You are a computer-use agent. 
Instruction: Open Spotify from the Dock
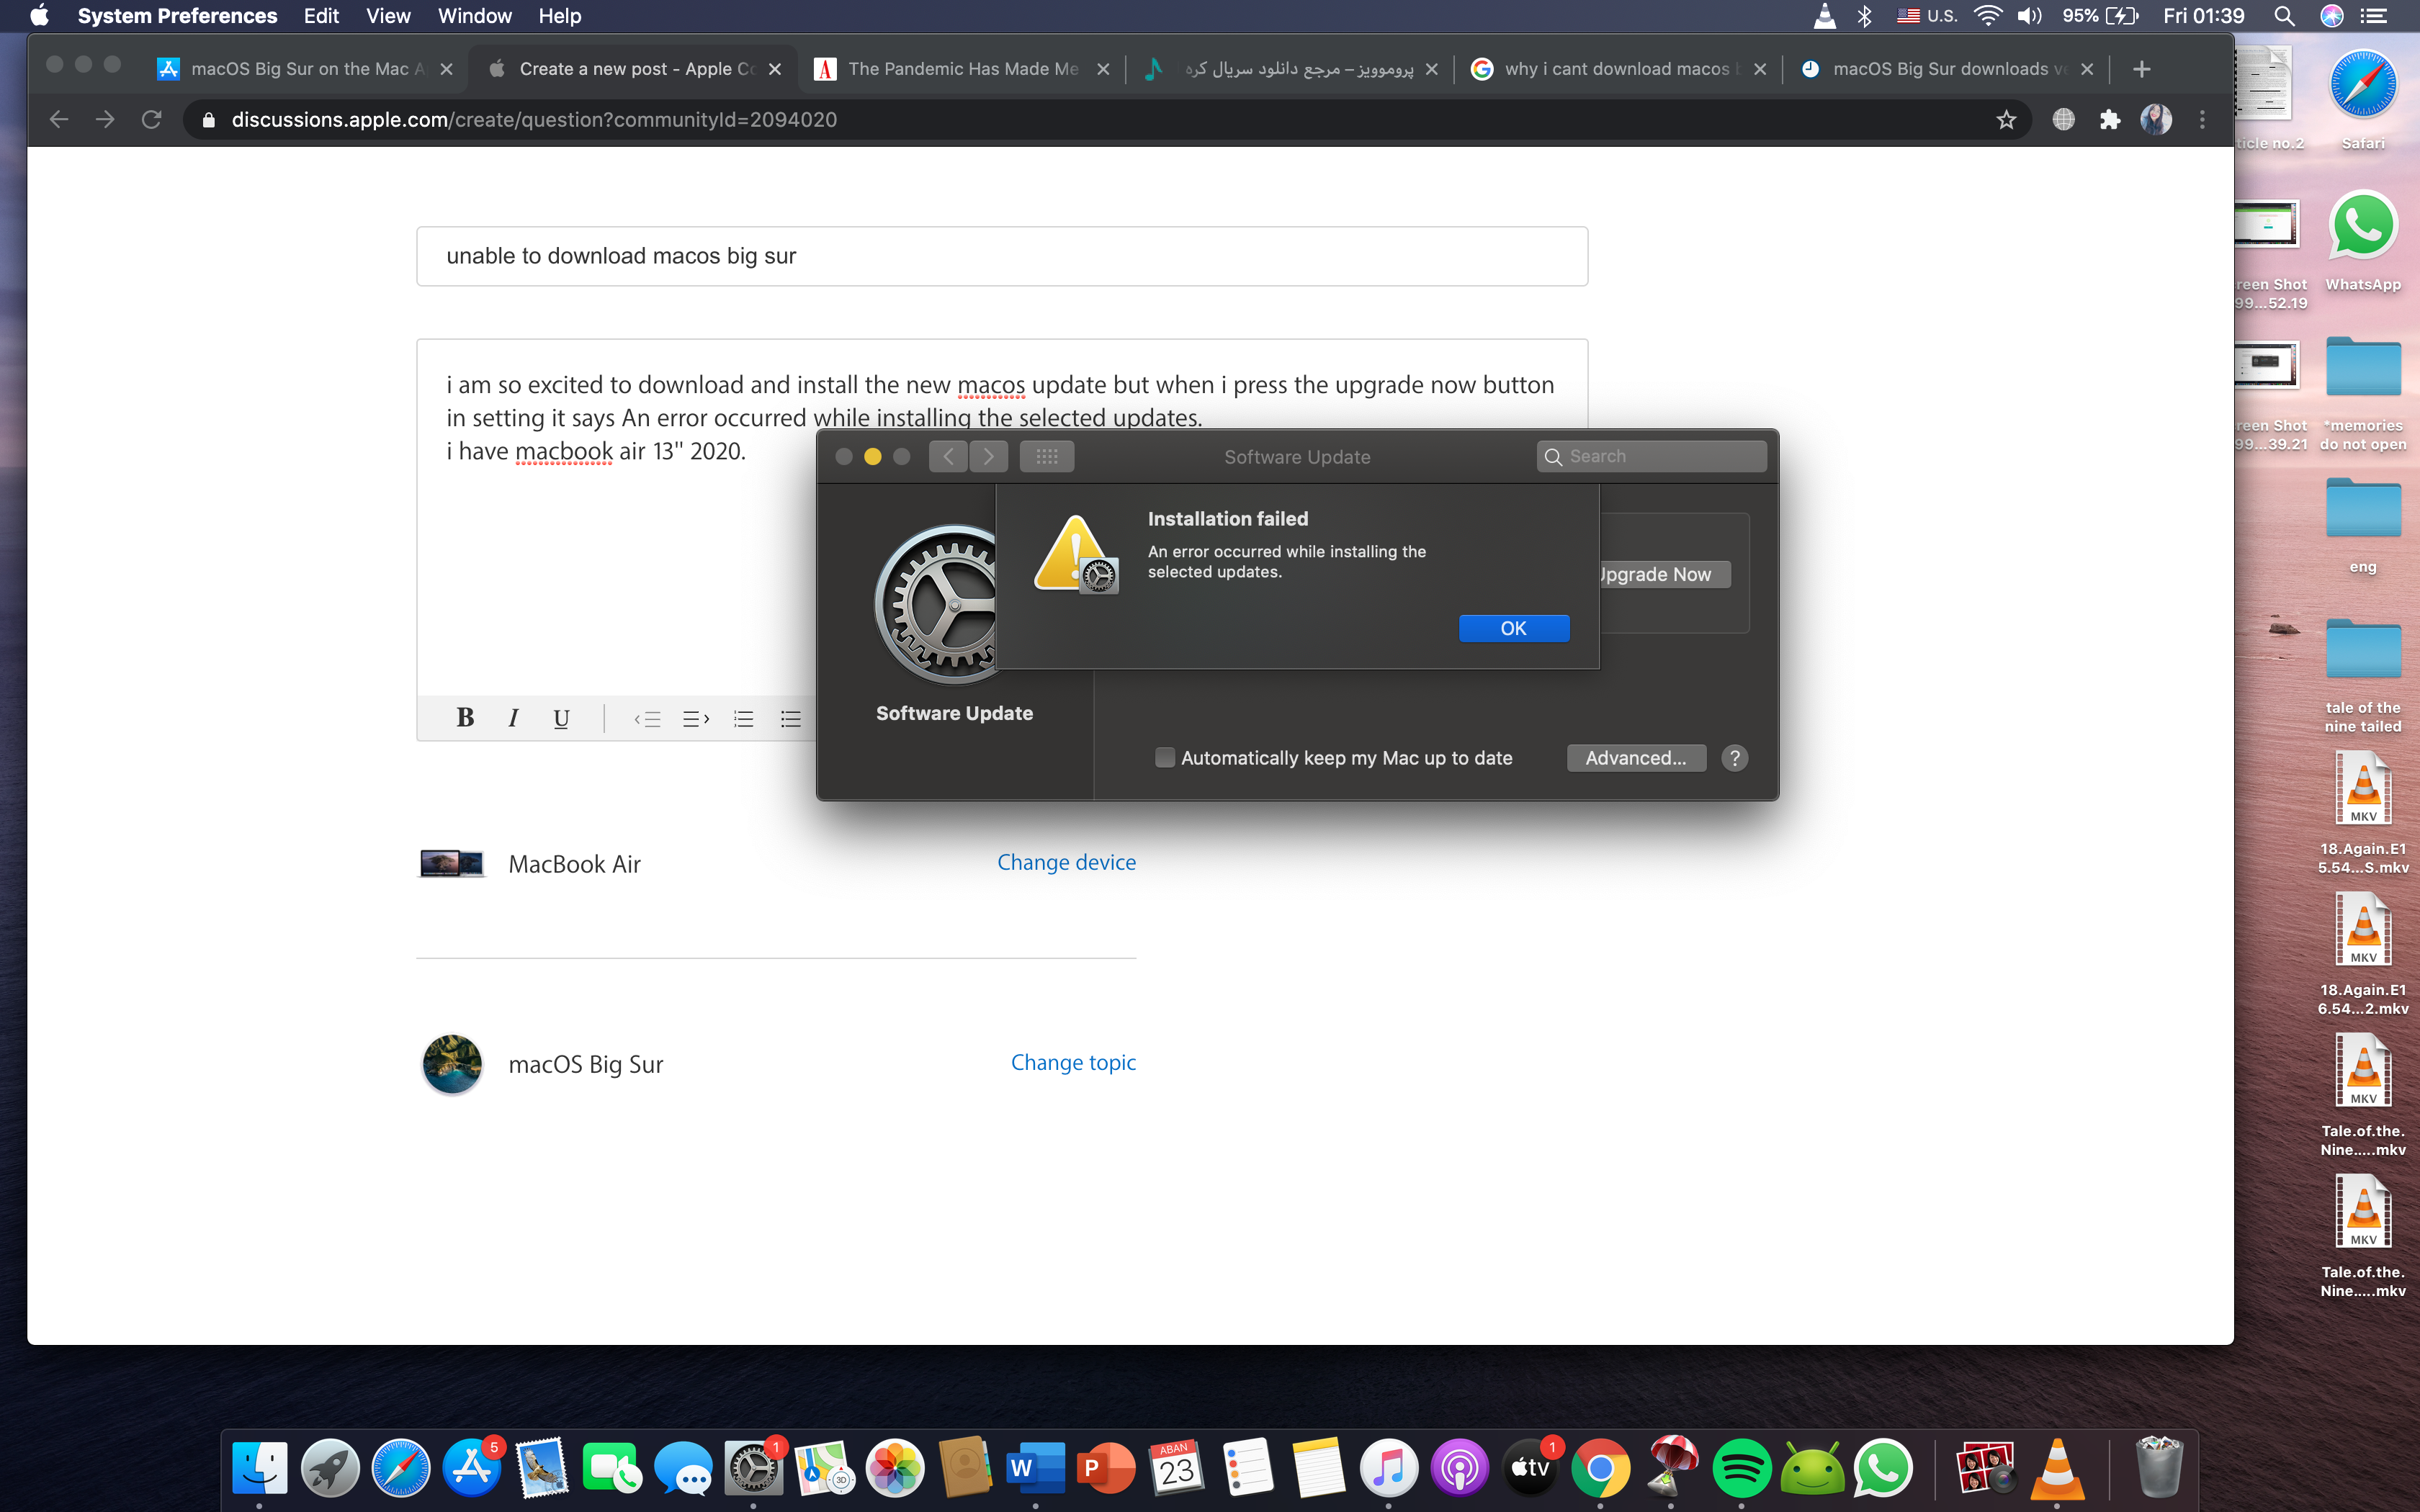[x=1741, y=1468]
